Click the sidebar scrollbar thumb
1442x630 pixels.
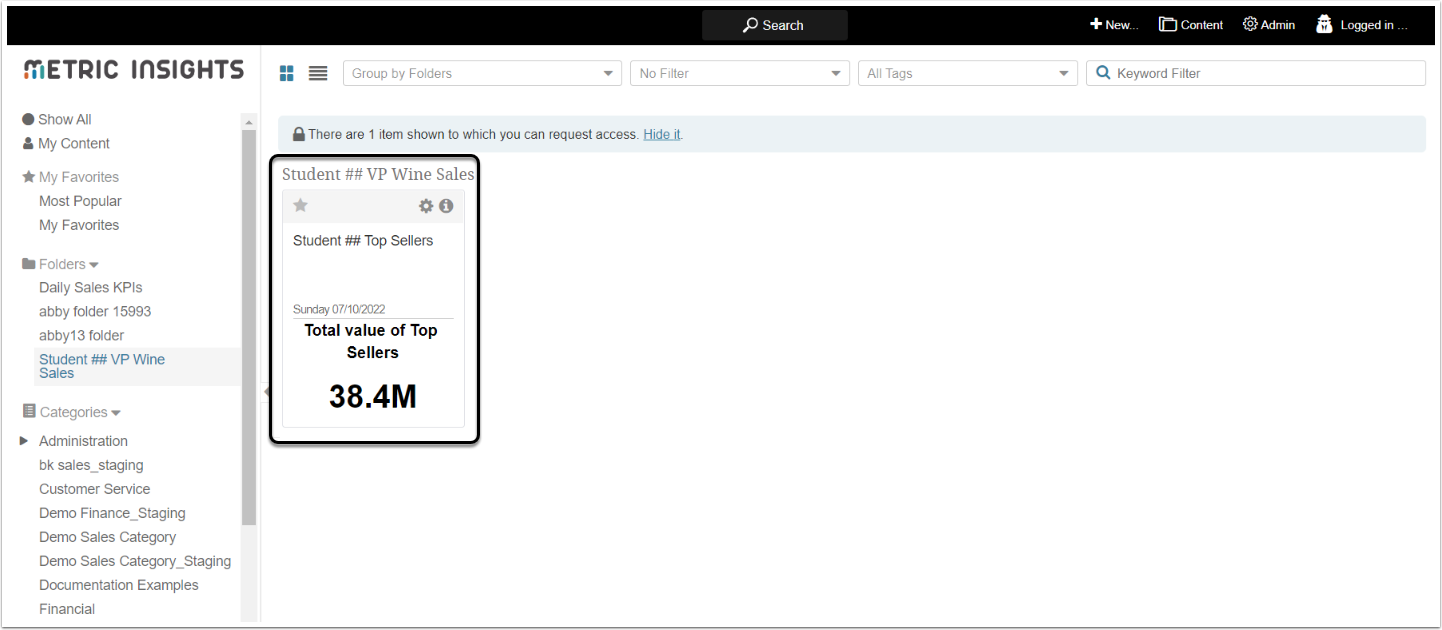(249, 328)
